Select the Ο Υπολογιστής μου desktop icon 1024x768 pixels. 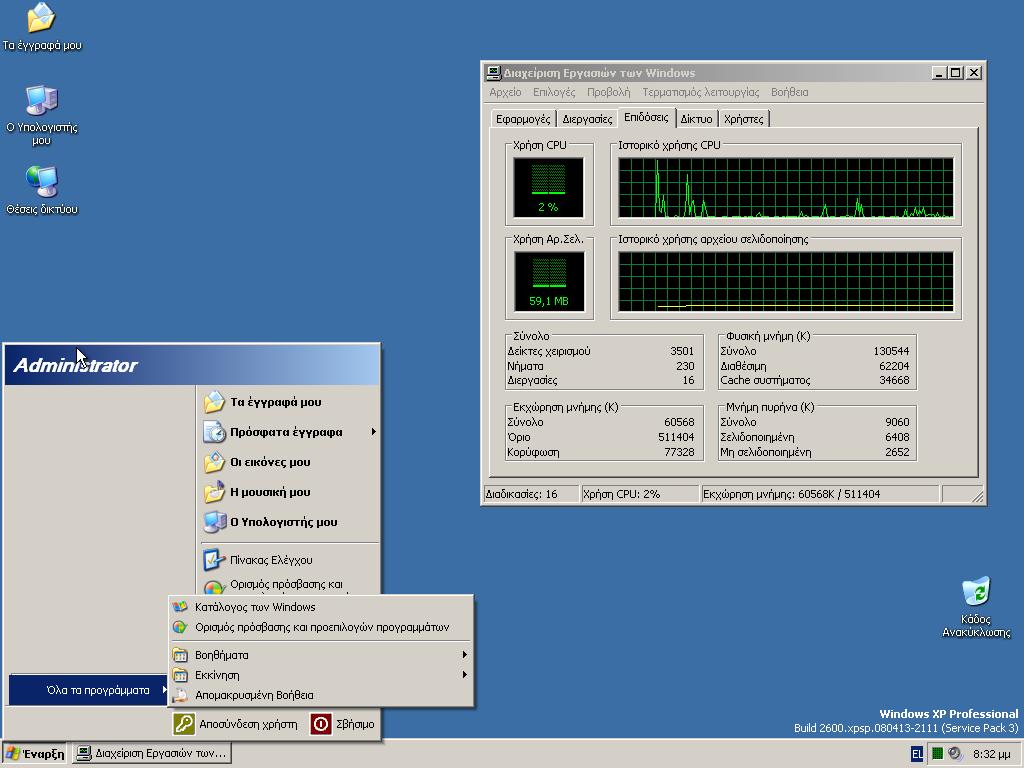(41, 115)
